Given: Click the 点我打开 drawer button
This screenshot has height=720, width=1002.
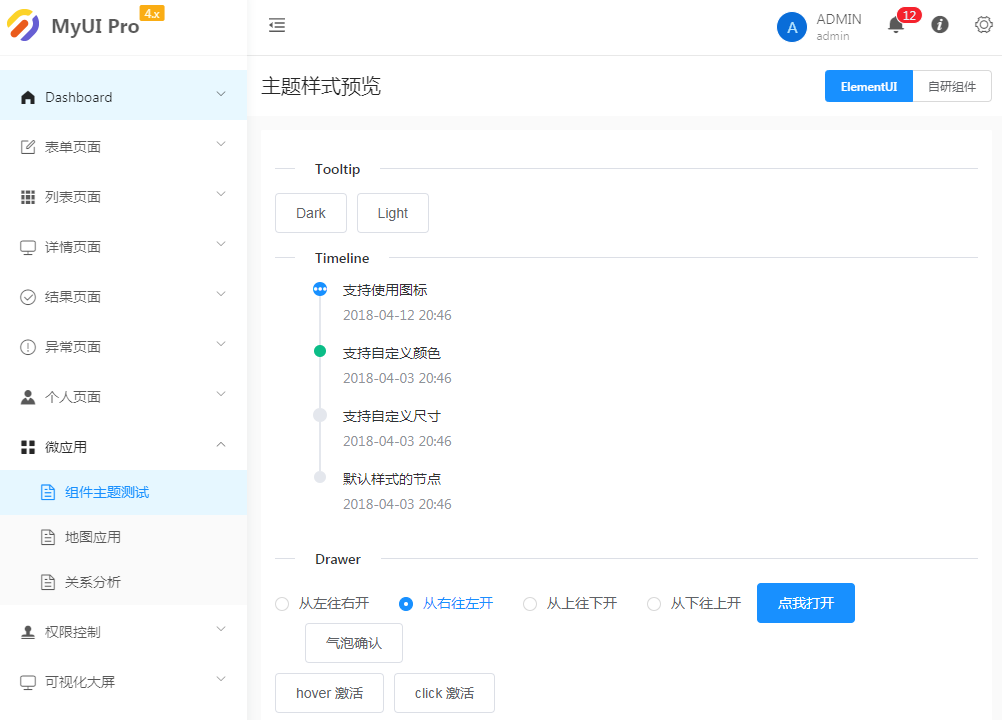Looking at the screenshot, I should (805, 603).
